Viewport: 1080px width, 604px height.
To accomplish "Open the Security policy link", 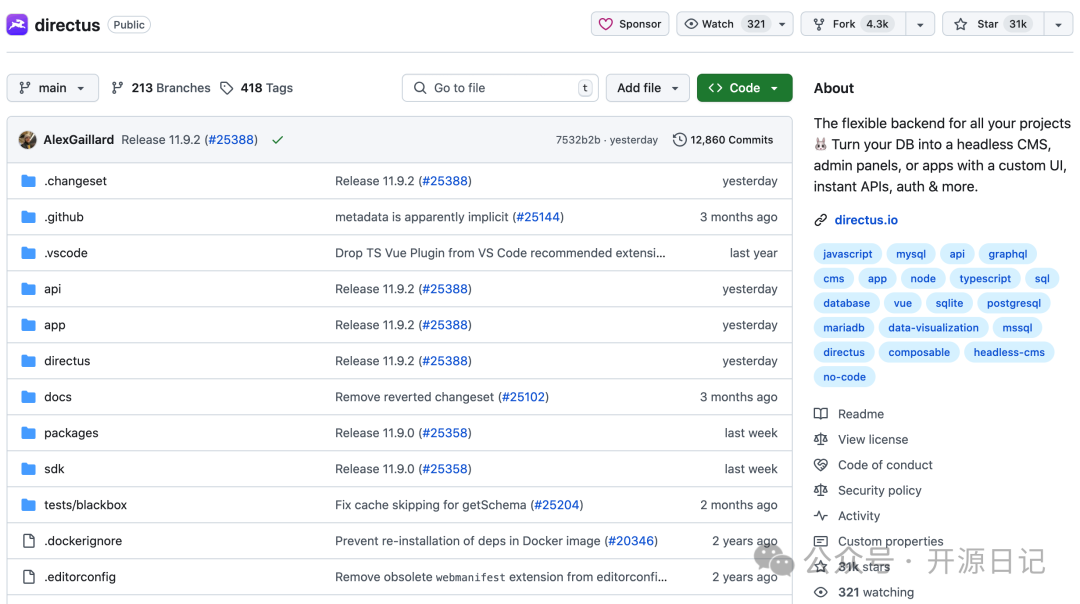I will pos(880,490).
